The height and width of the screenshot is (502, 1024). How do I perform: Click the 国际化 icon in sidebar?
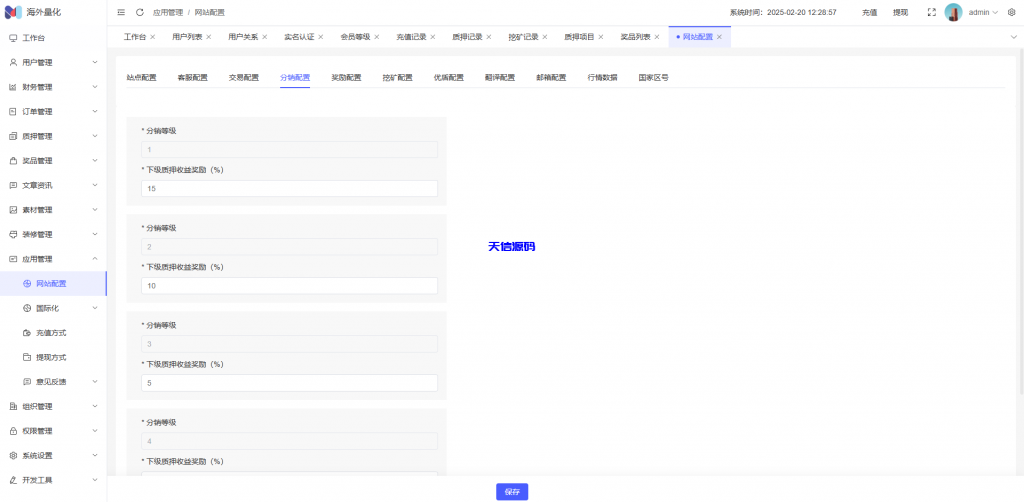click(x=27, y=308)
